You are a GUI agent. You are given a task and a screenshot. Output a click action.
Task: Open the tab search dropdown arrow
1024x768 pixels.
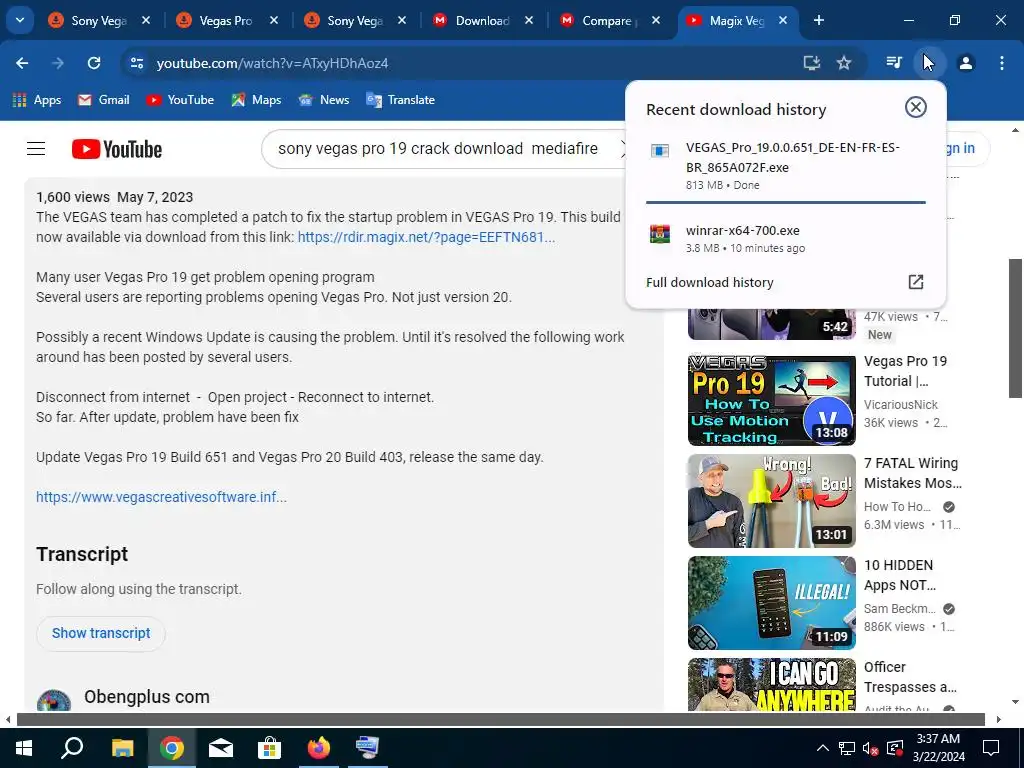click(x=20, y=20)
